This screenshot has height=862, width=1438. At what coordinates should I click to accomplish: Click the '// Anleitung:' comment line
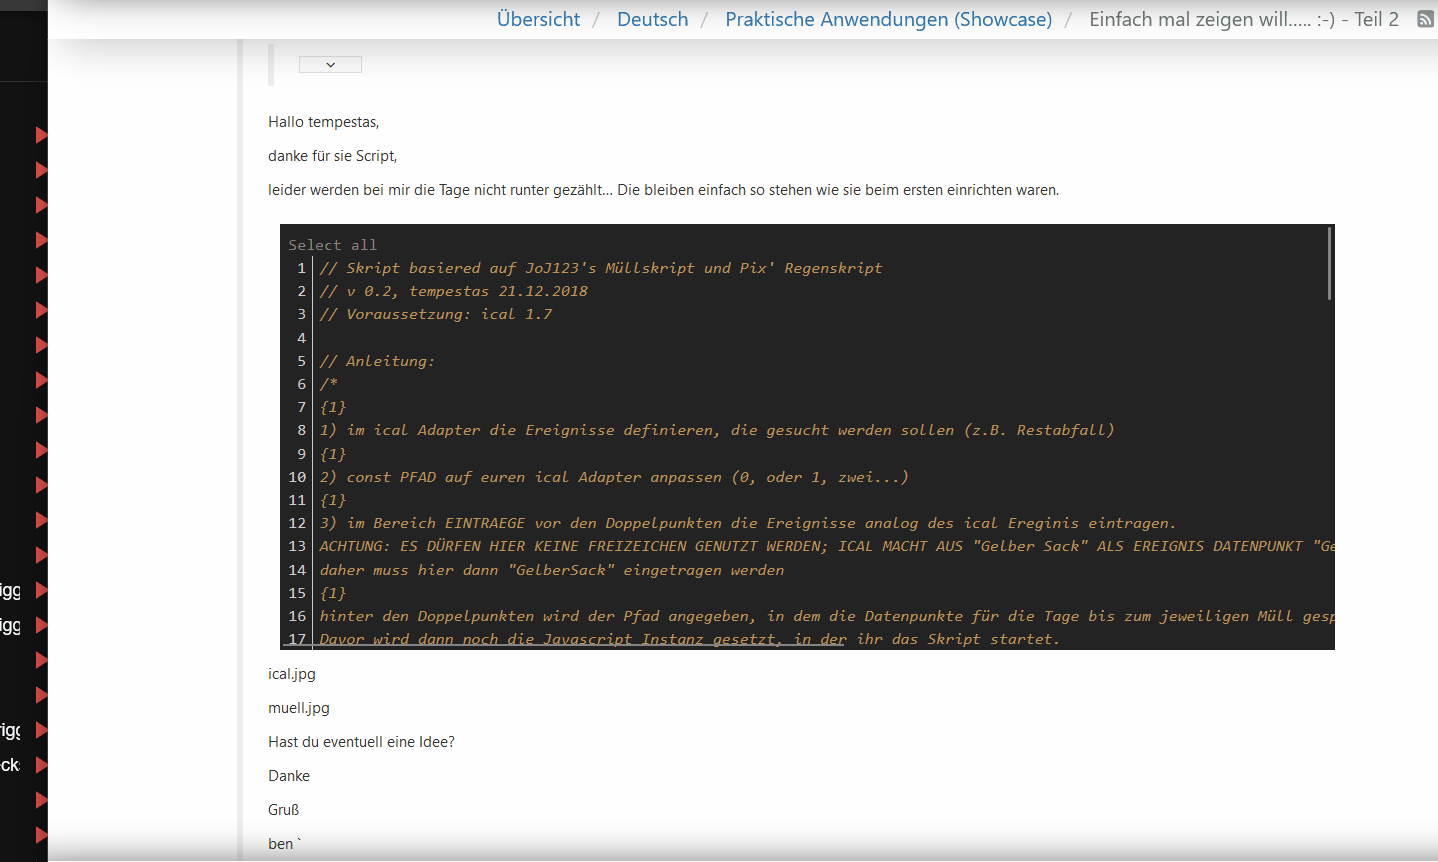click(x=377, y=361)
